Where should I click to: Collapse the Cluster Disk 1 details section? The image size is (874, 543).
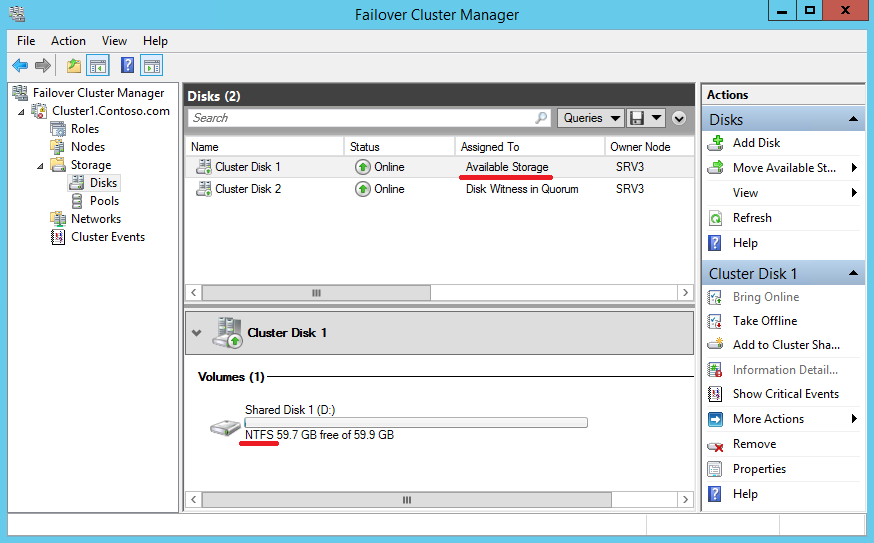(197, 333)
